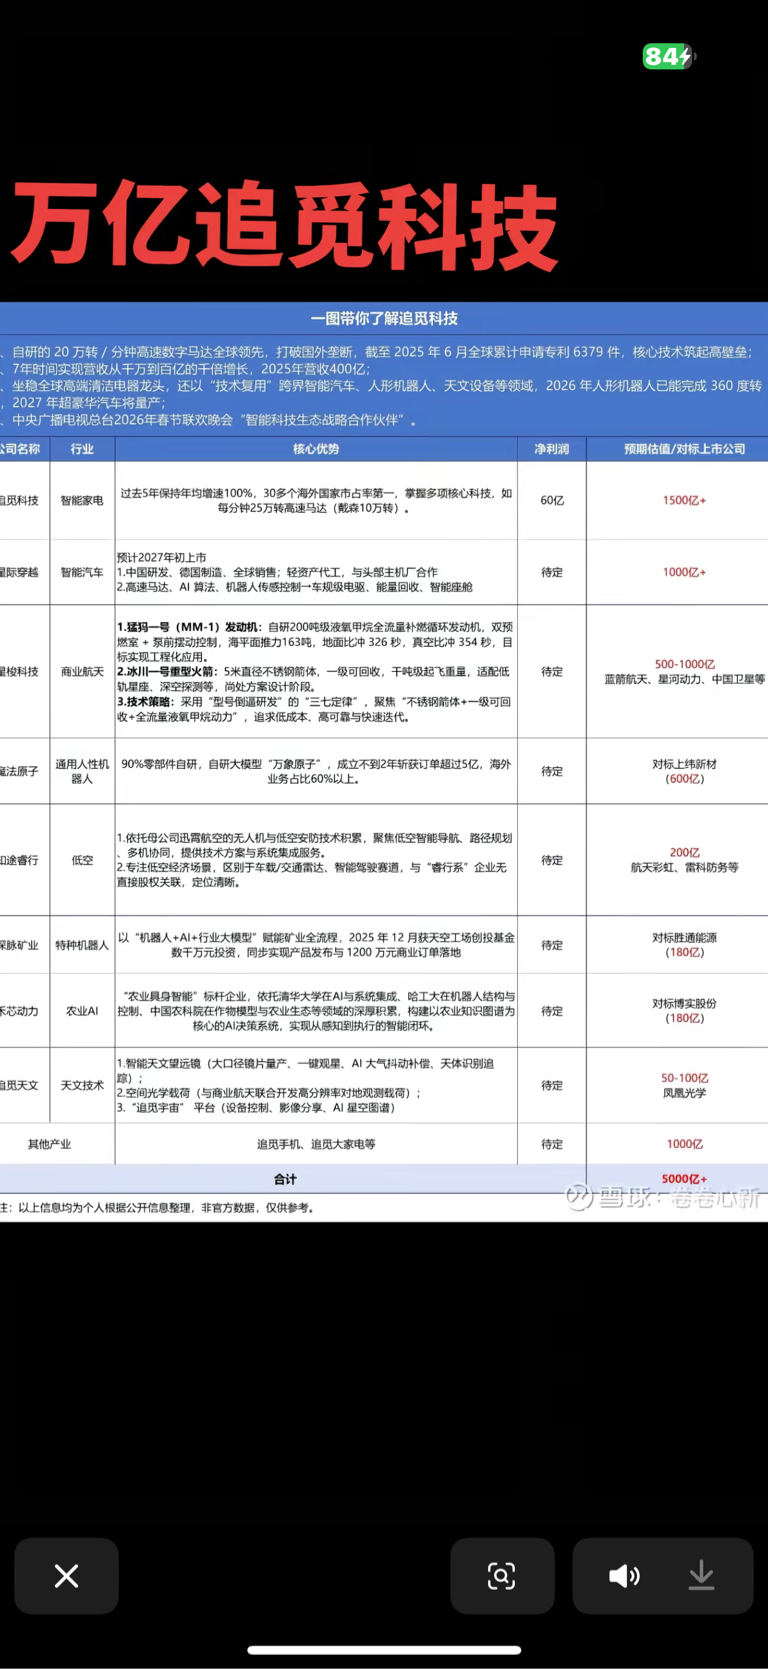Tap the speaker volume icon

(x=624, y=1576)
